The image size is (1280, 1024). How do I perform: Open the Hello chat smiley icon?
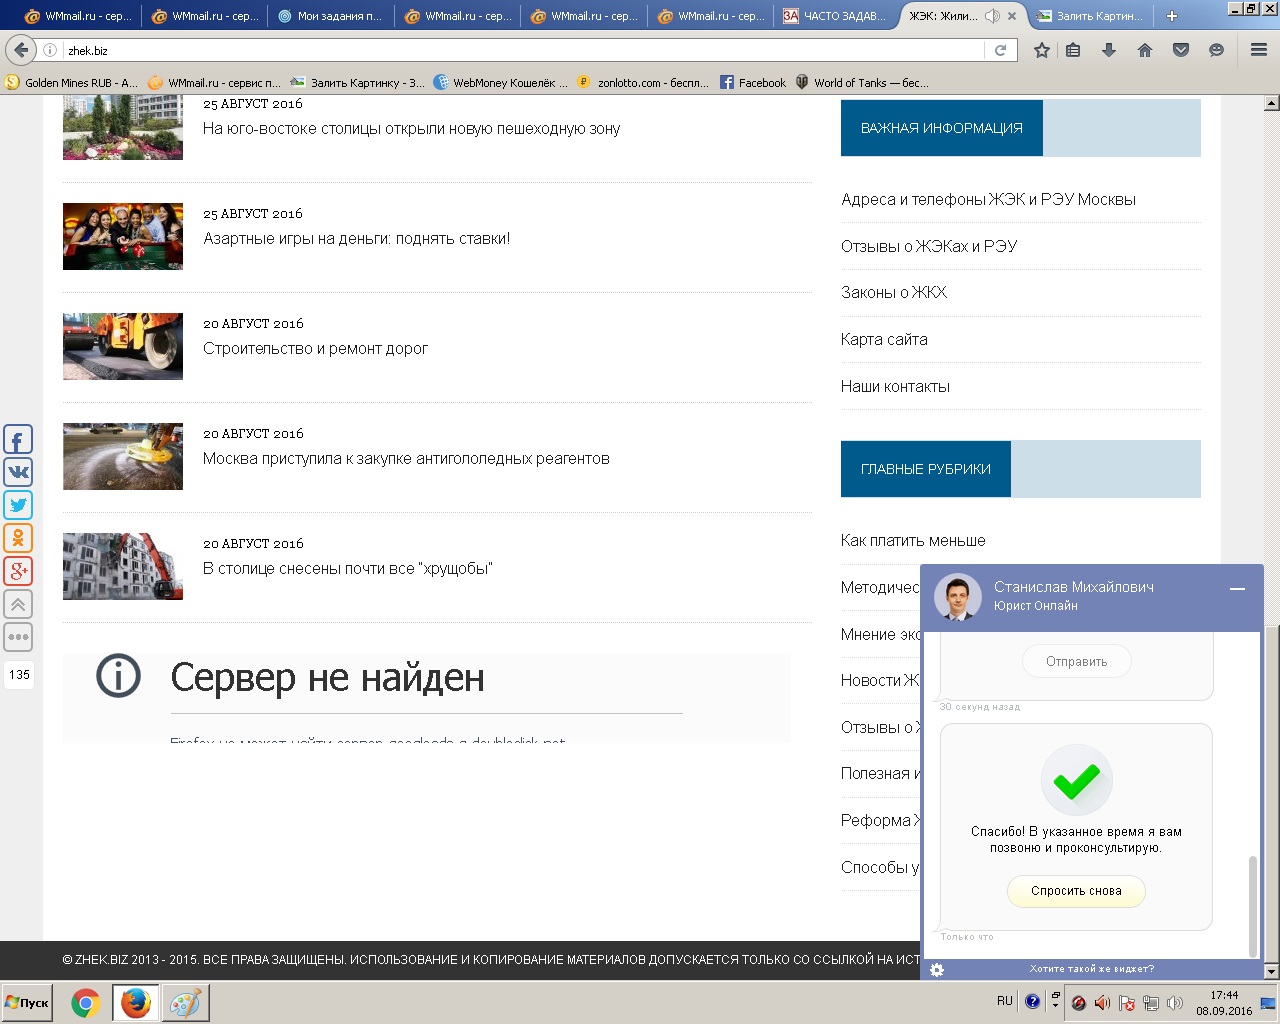(1216, 50)
